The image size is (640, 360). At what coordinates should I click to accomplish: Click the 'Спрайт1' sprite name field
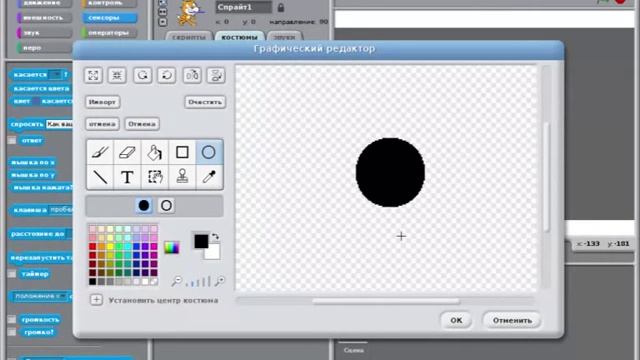243,7
